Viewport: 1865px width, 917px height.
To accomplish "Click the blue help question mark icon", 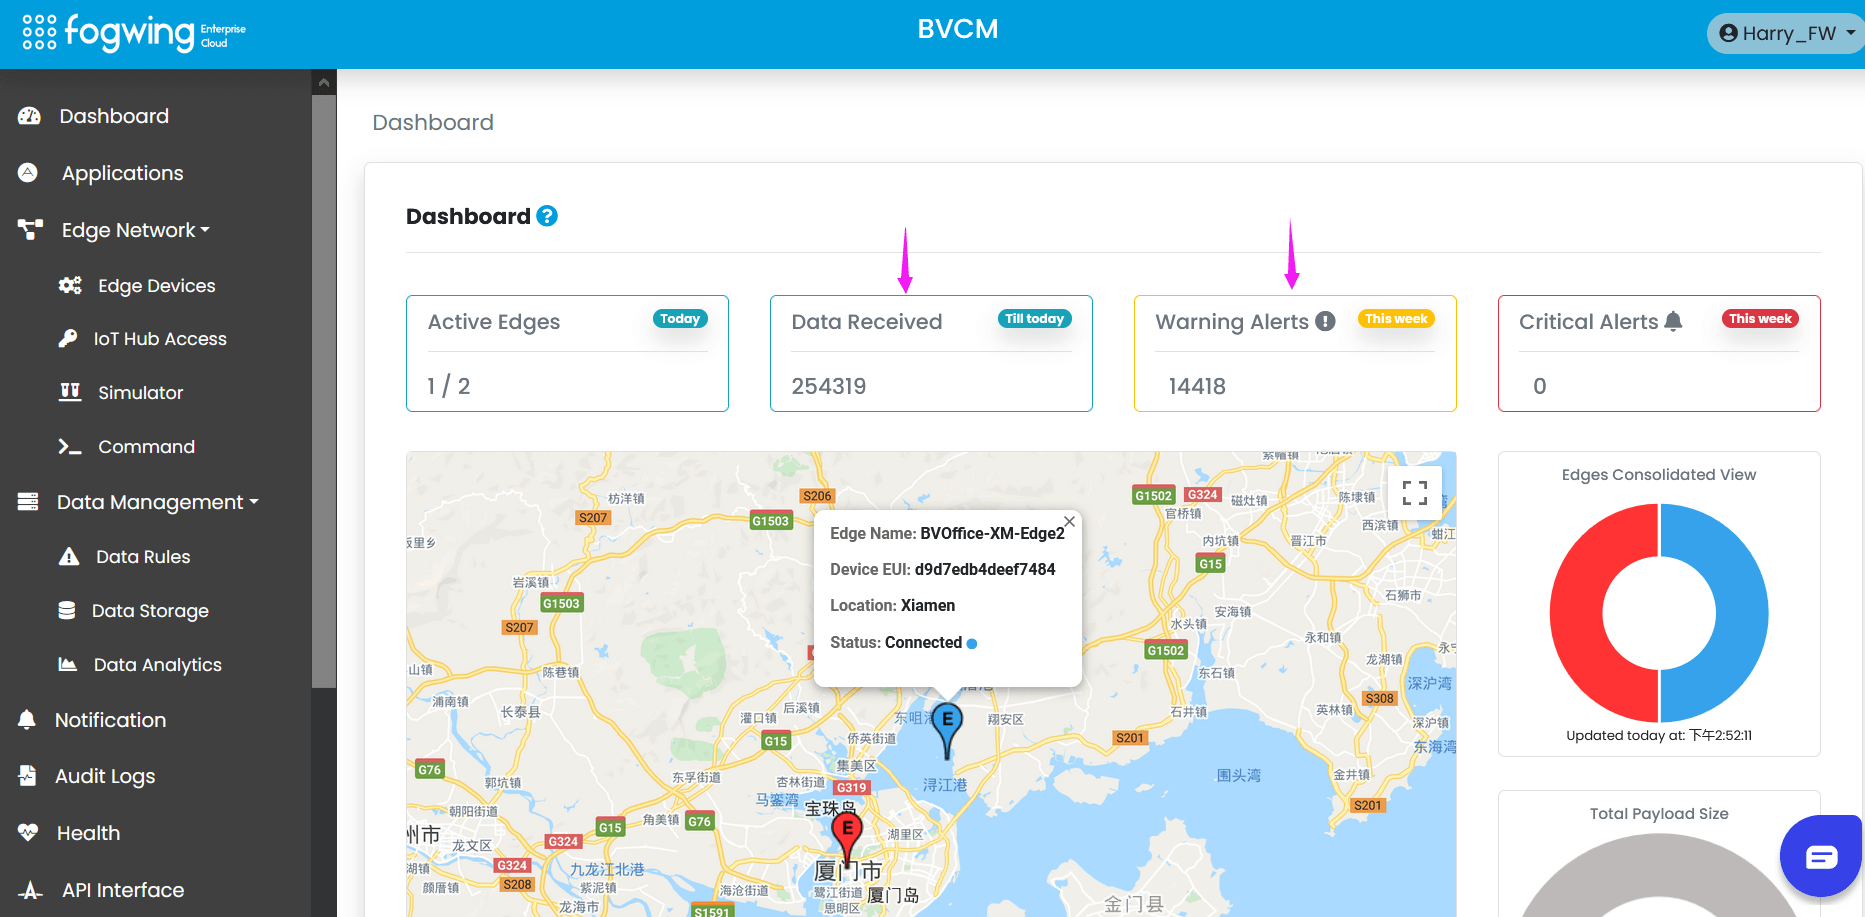I will [547, 216].
